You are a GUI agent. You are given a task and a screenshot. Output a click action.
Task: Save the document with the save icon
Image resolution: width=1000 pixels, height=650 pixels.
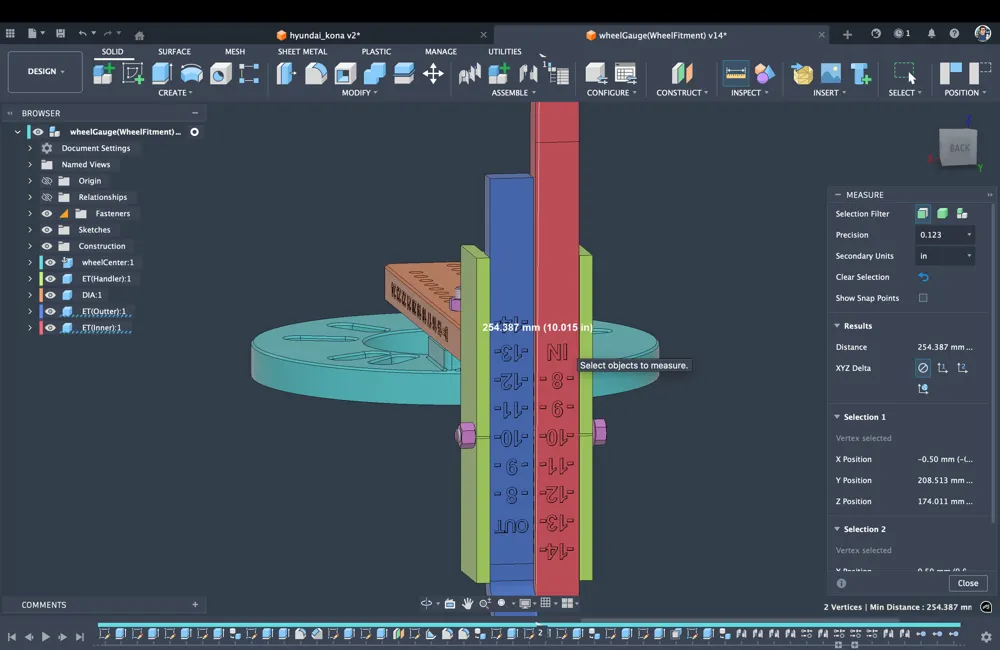coord(61,33)
